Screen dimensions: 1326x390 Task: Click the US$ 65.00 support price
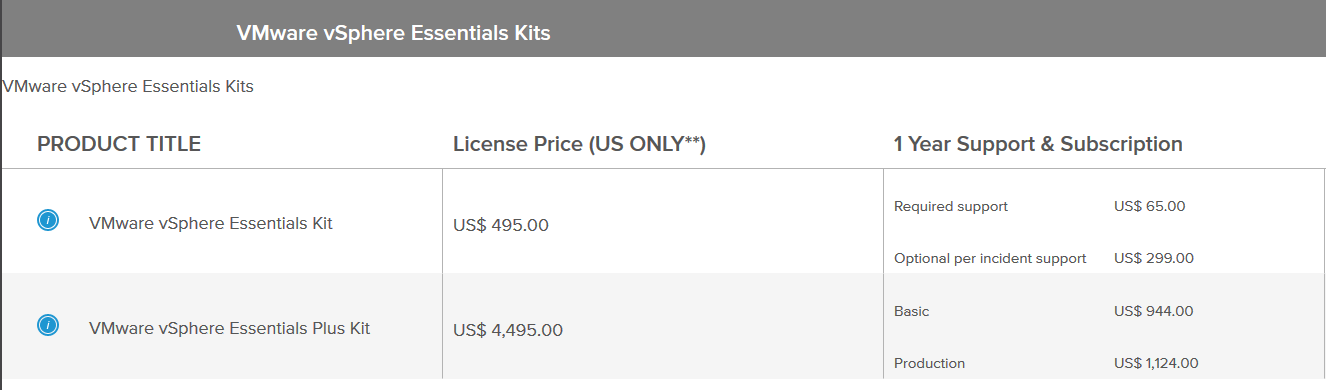1149,207
